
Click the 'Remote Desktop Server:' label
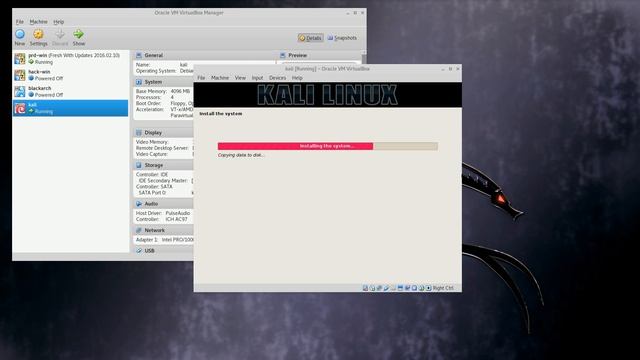(162, 148)
